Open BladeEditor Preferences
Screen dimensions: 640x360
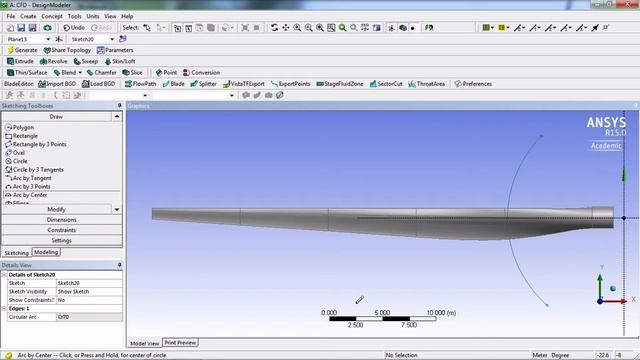click(x=473, y=84)
